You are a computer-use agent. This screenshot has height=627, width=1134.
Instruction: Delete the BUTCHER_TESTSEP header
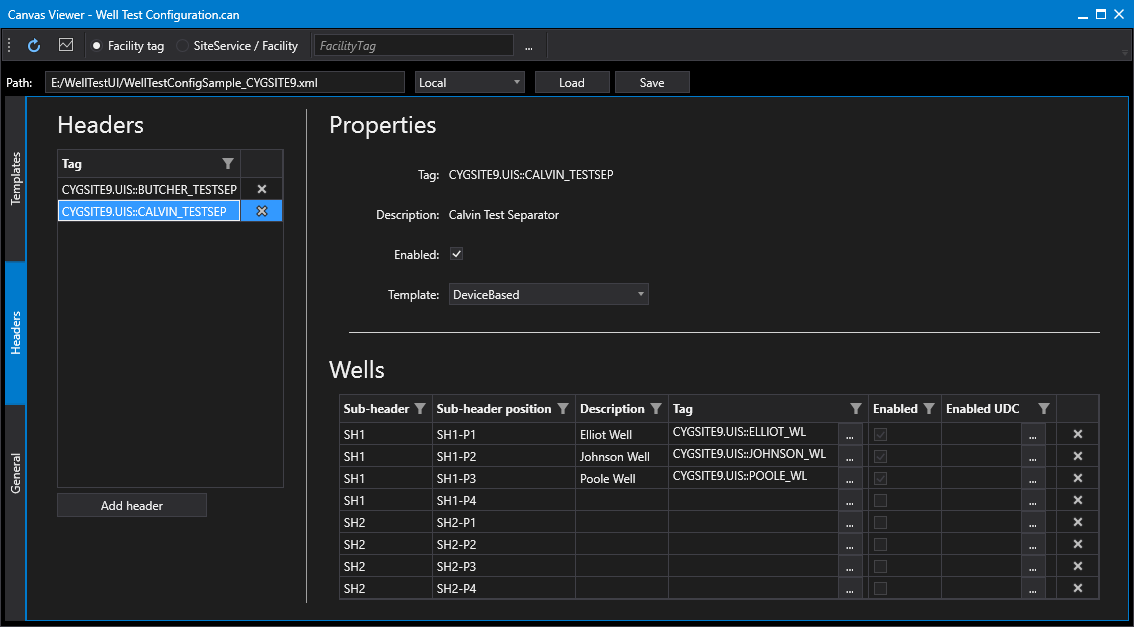262,189
